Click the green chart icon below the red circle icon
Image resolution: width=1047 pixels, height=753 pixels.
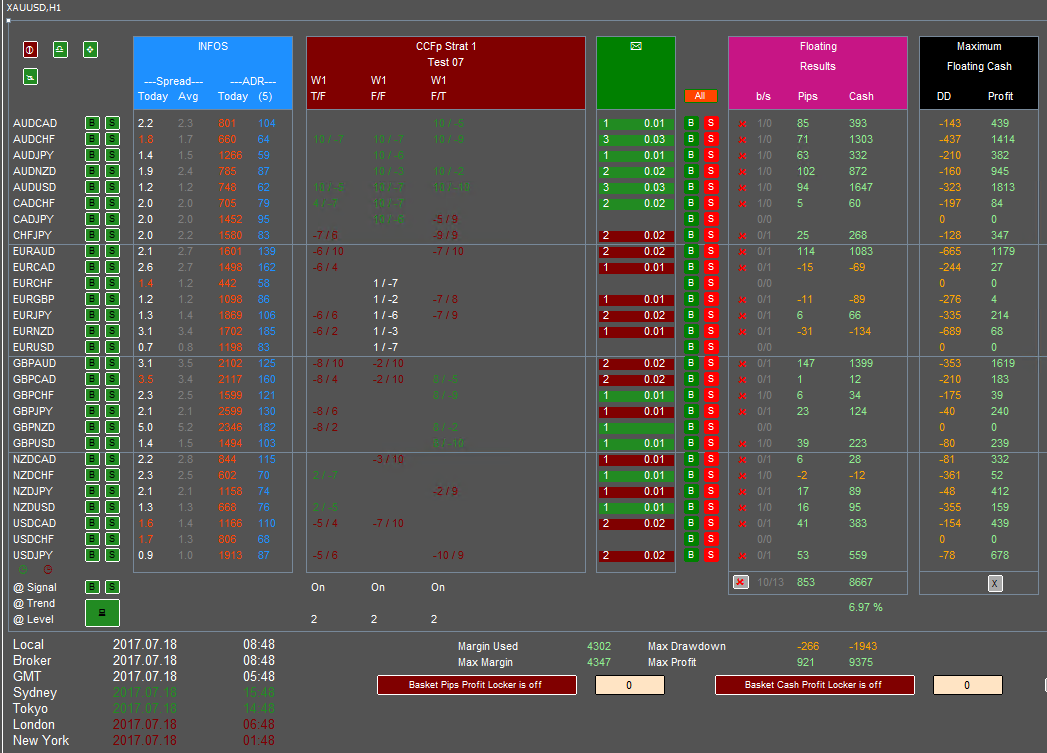pyautogui.click(x=30, y=77)
